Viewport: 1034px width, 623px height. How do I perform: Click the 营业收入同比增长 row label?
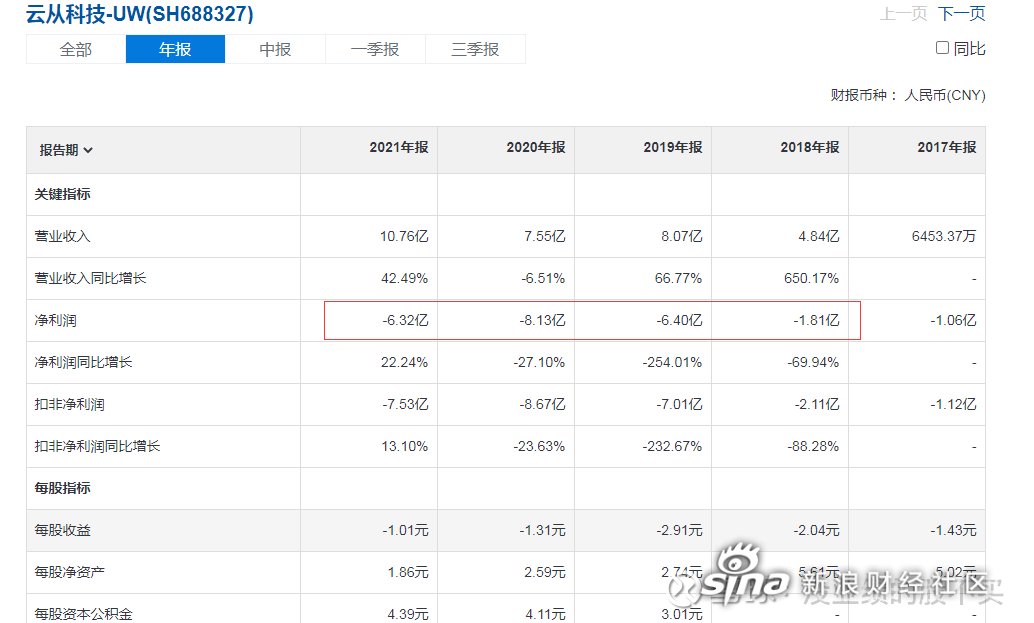90,278
